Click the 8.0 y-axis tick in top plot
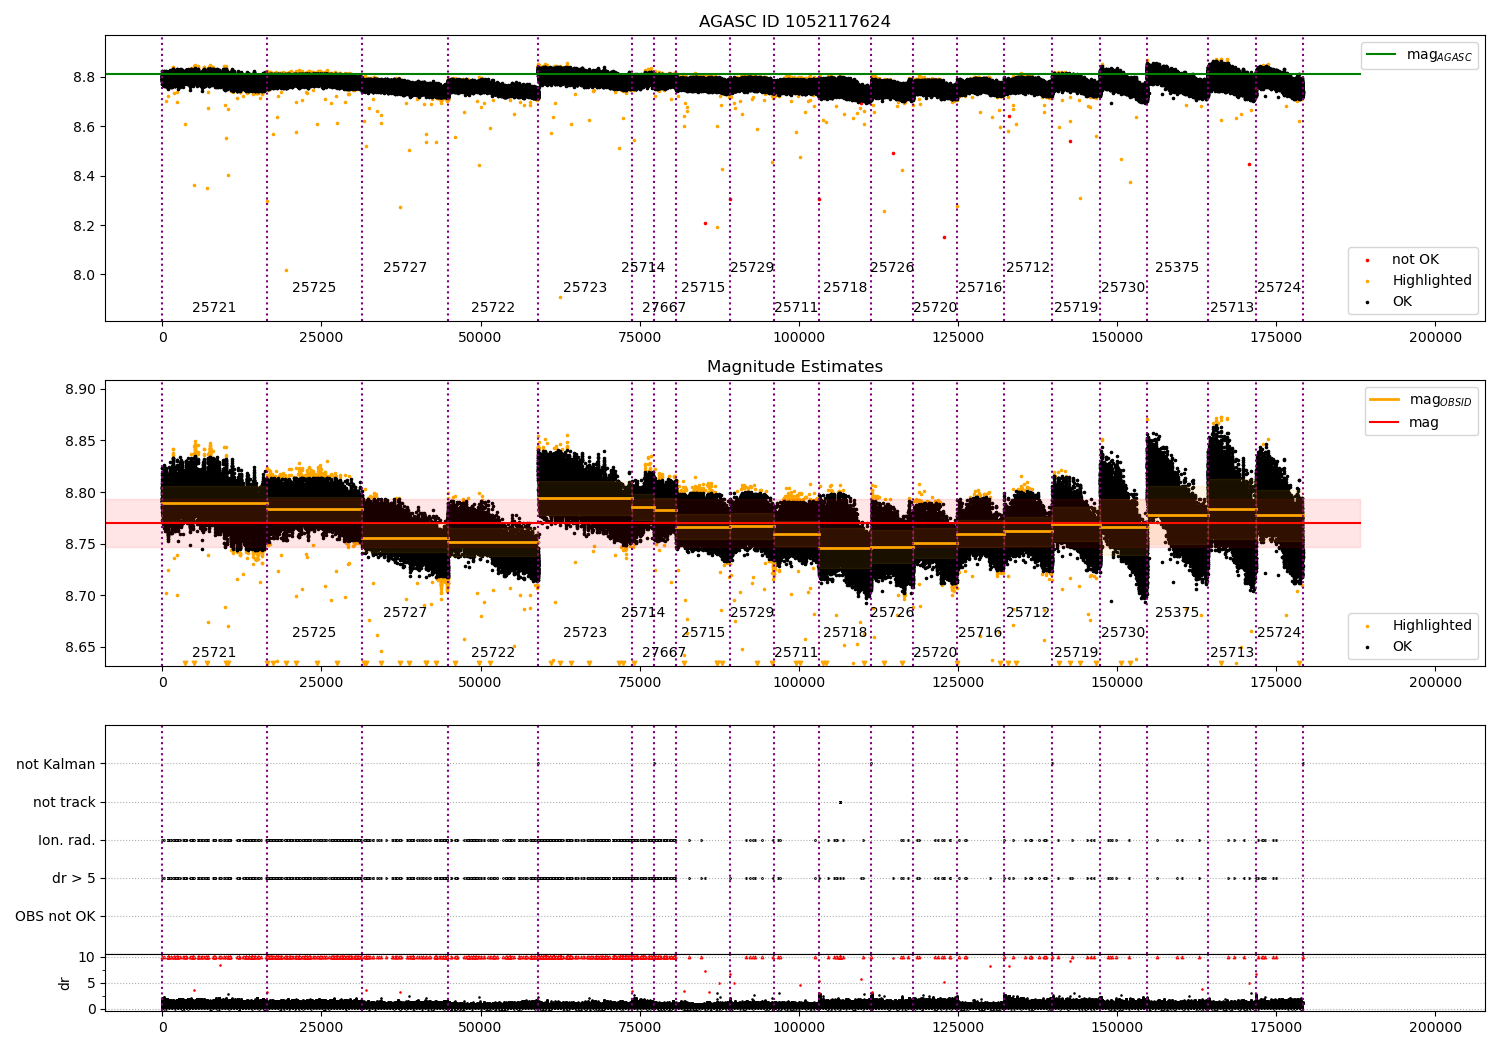This screenshot has height=1050, width=1500. [84, 276]
